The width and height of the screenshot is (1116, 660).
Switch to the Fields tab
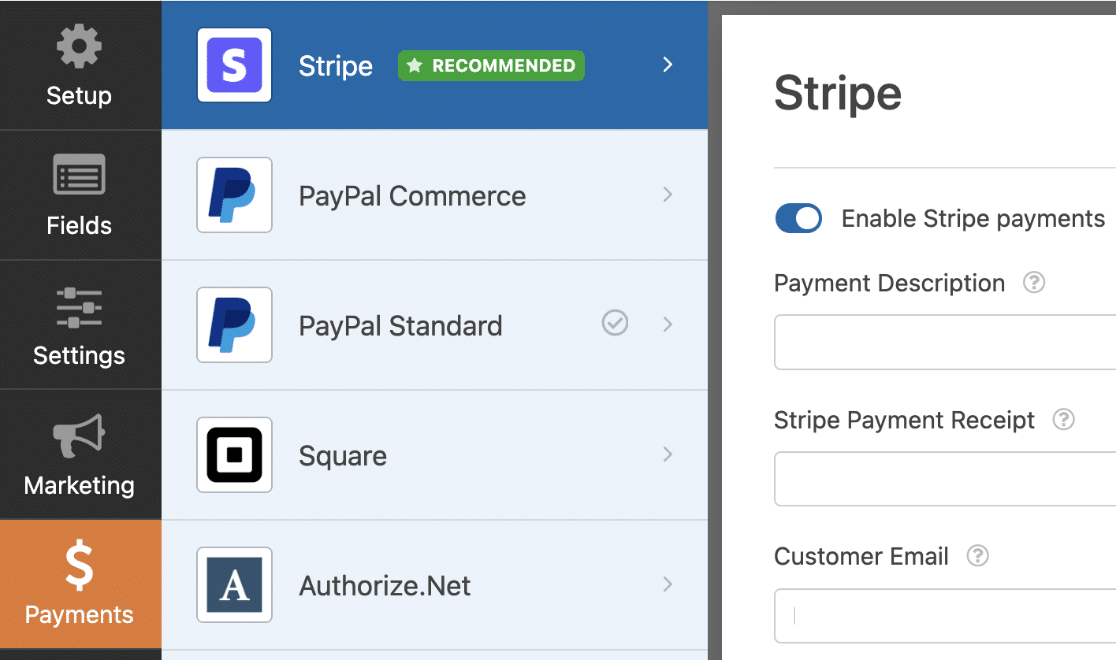pyautogui.click(x=80, y=192)
